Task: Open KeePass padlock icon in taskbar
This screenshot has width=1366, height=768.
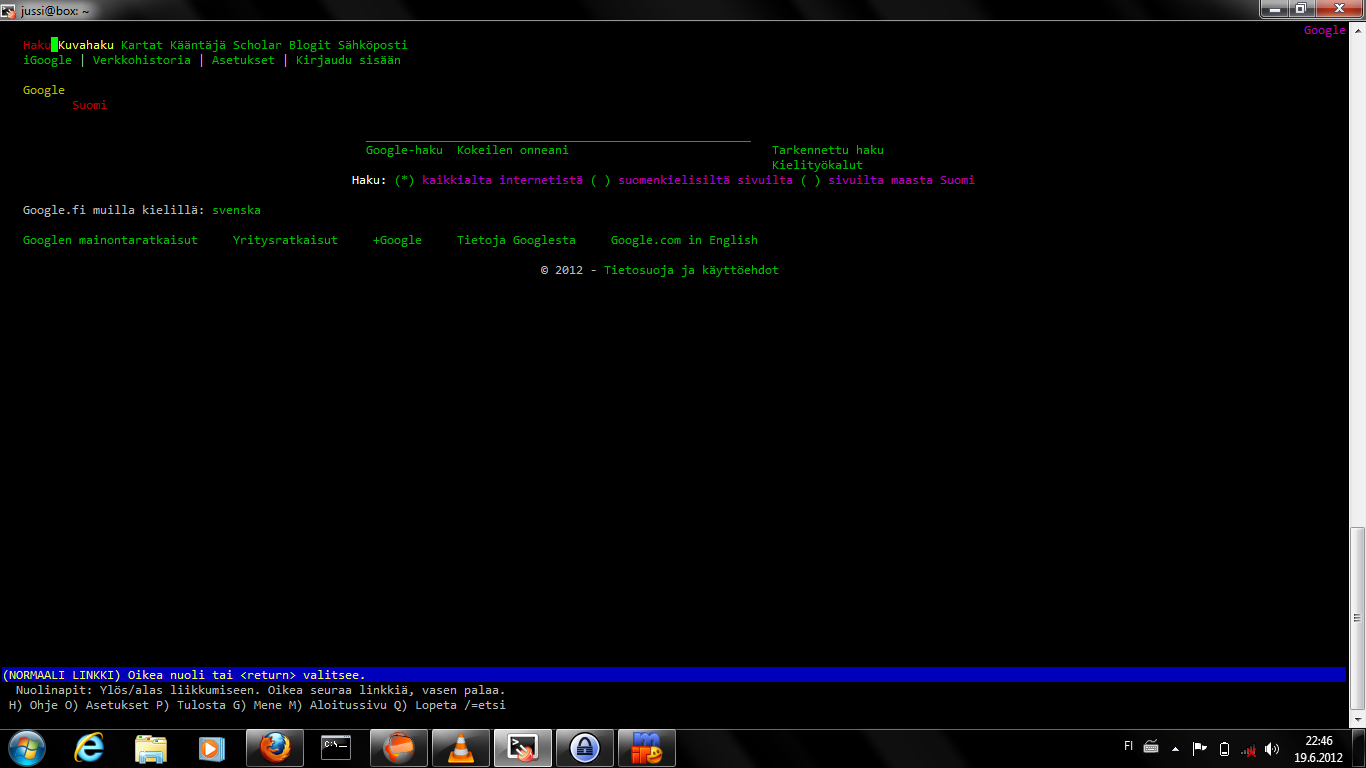Action: click(584, 748)
